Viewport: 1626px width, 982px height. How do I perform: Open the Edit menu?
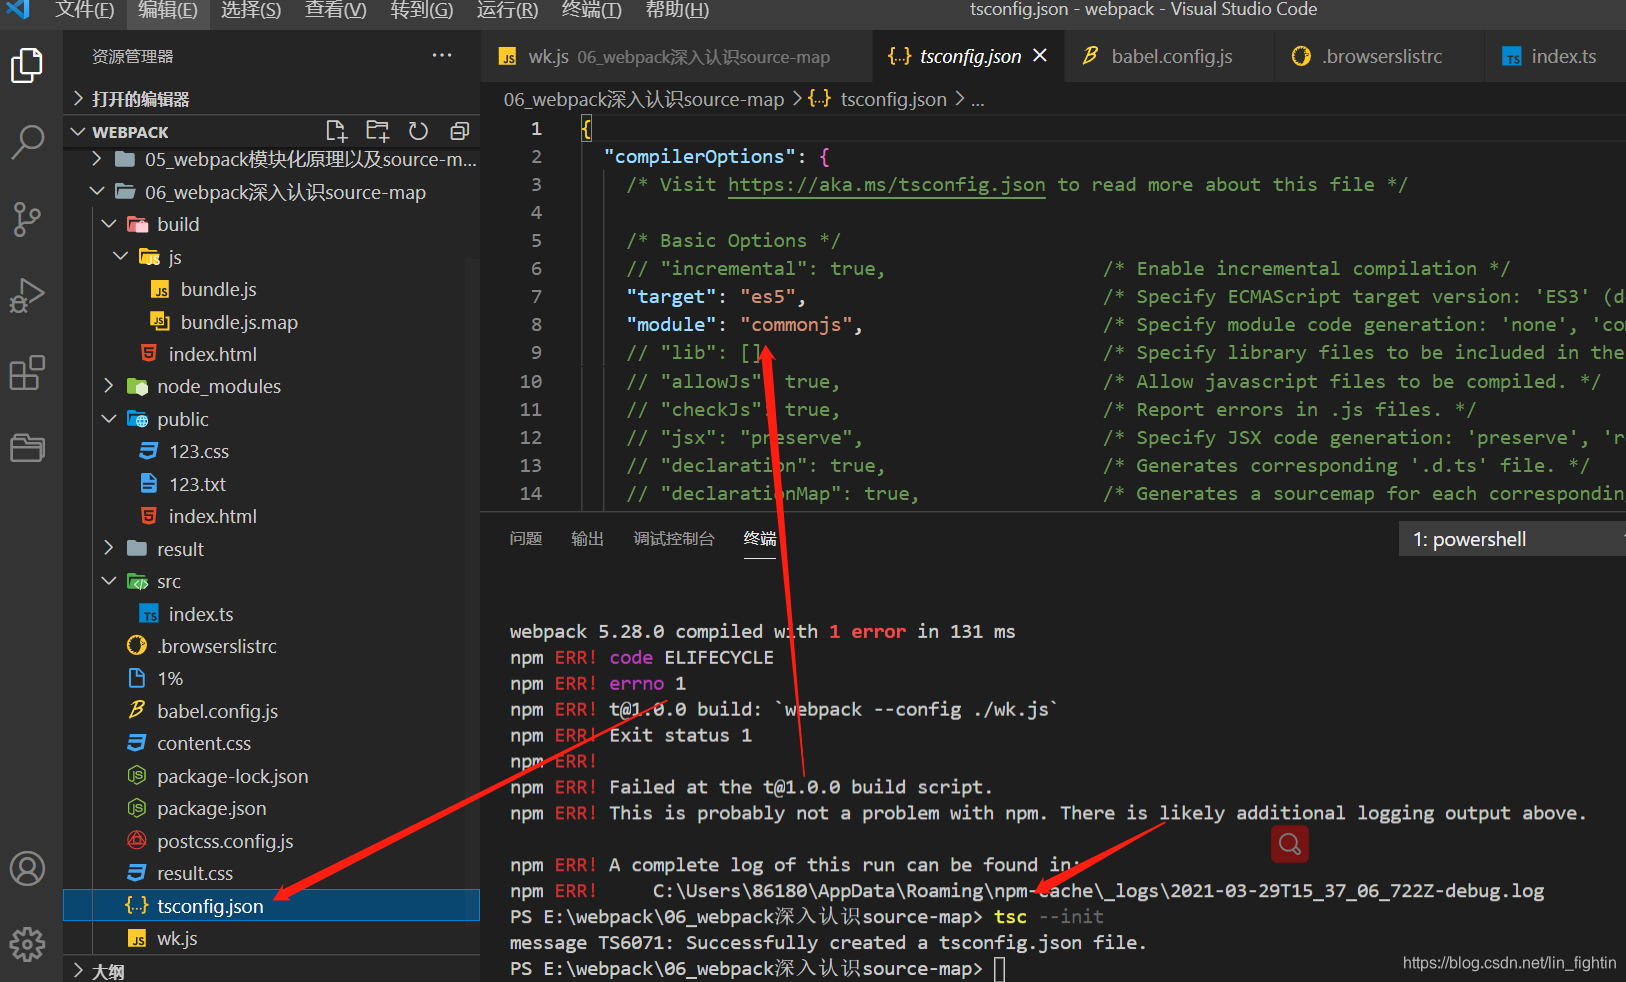[167, 10]
